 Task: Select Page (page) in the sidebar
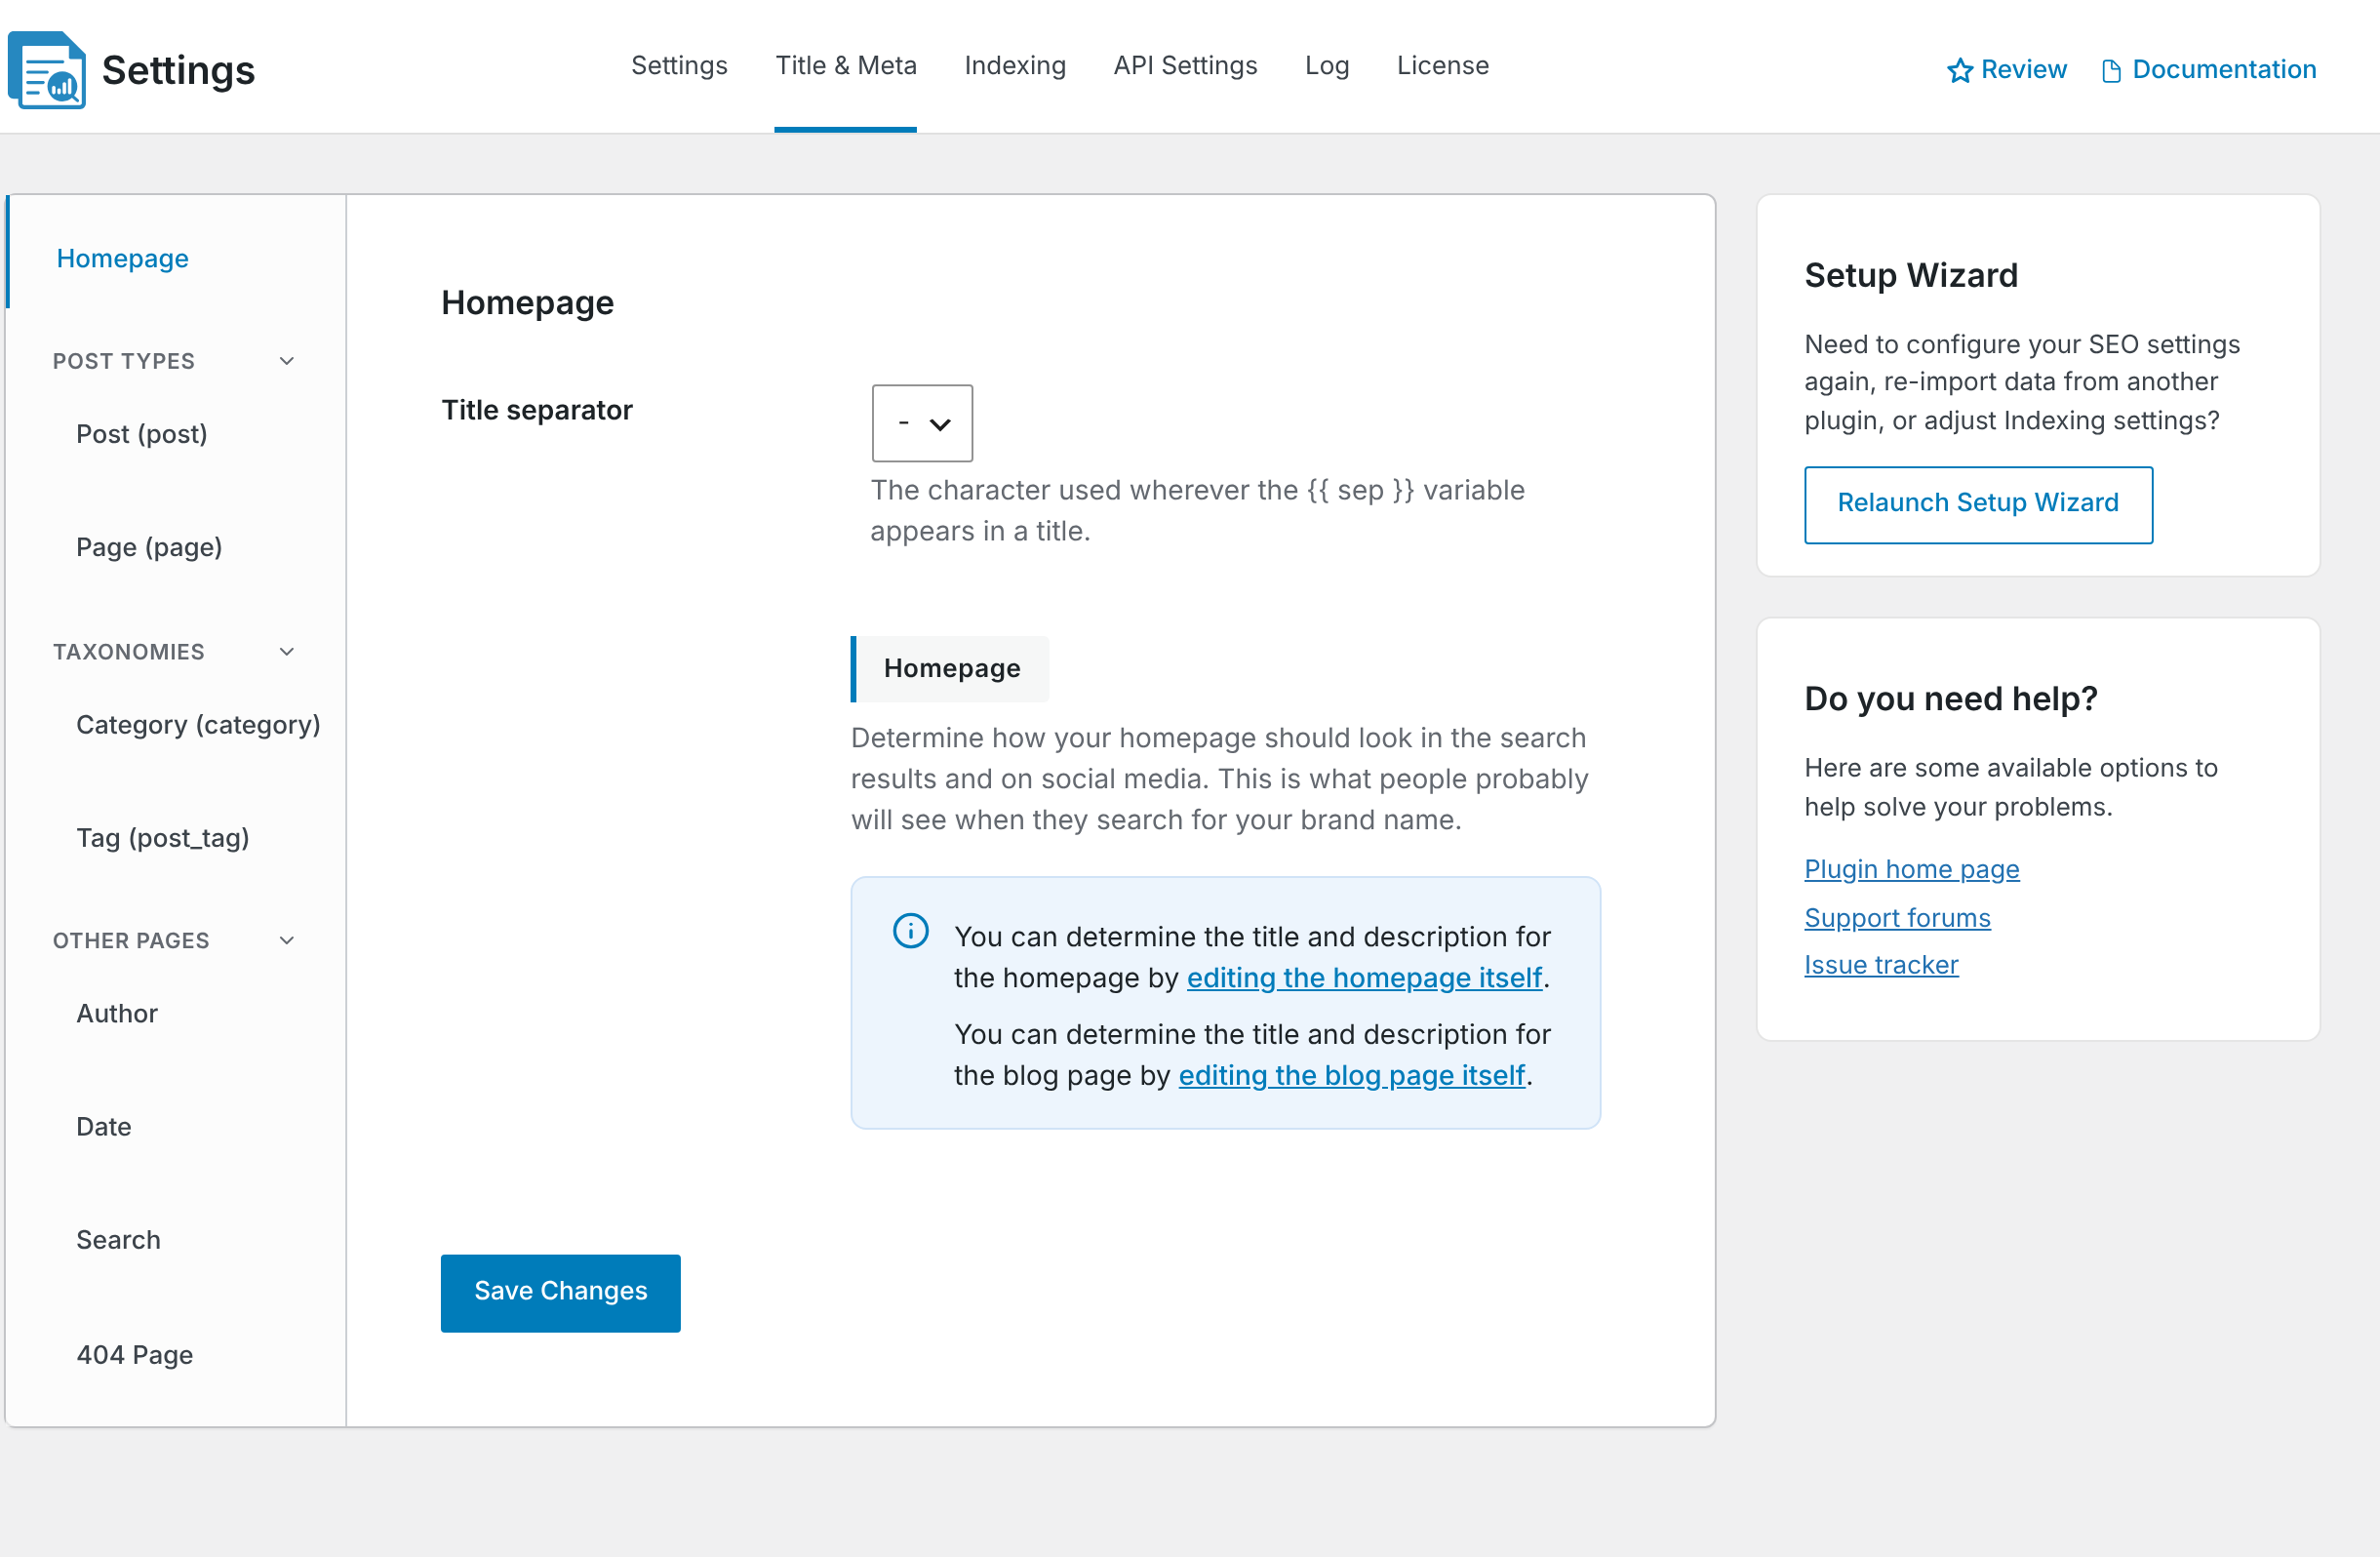tap(149, 547)
